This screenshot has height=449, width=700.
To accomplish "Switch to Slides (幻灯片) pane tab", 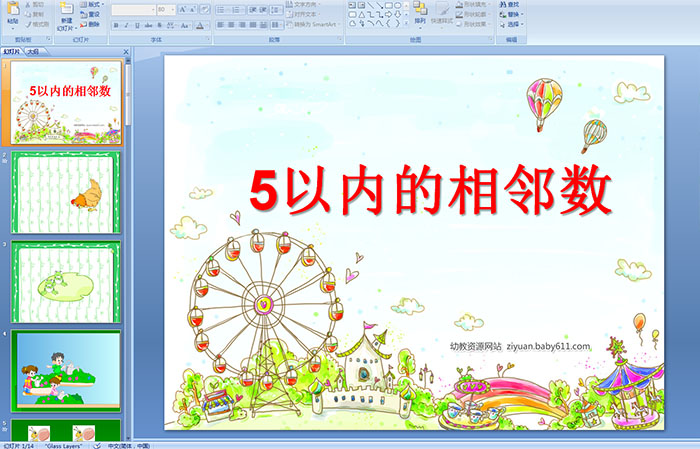I will (x=12, y=52).
